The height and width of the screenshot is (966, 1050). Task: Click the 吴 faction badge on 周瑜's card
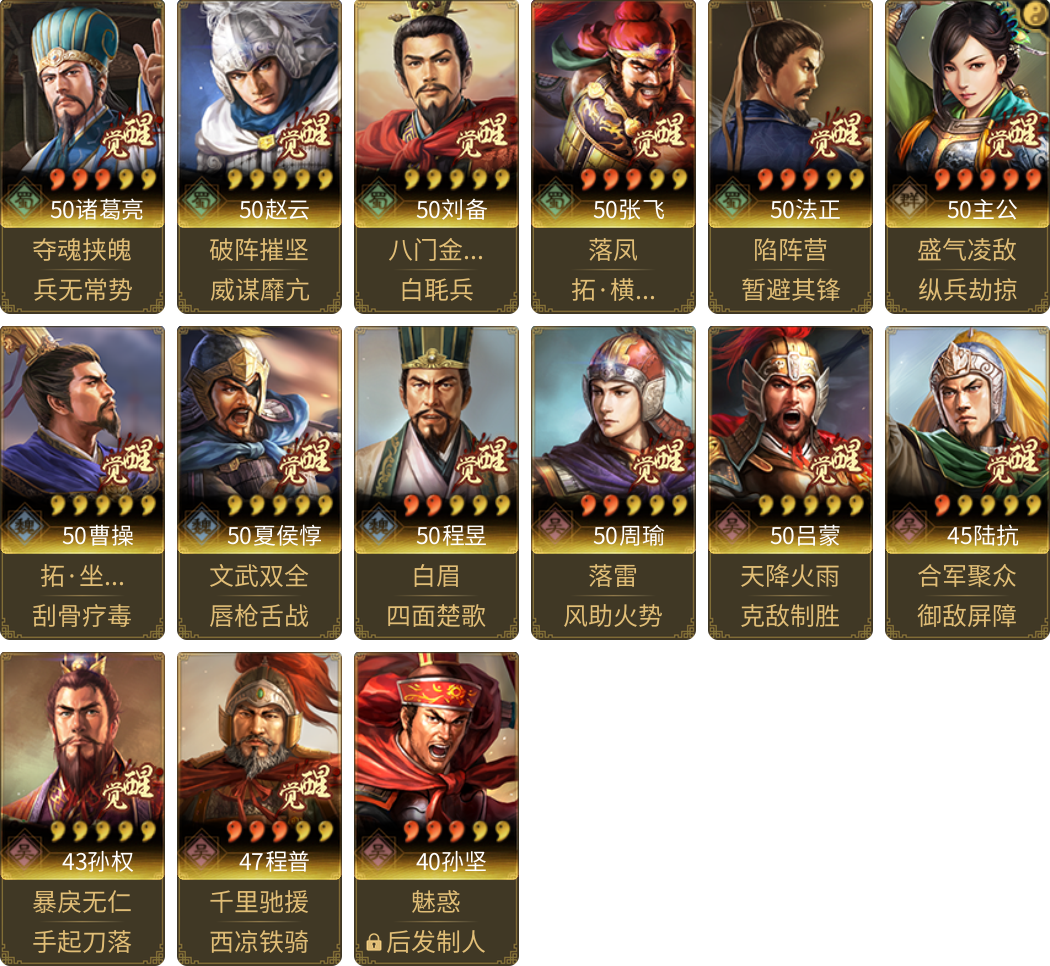pos(554,526)
